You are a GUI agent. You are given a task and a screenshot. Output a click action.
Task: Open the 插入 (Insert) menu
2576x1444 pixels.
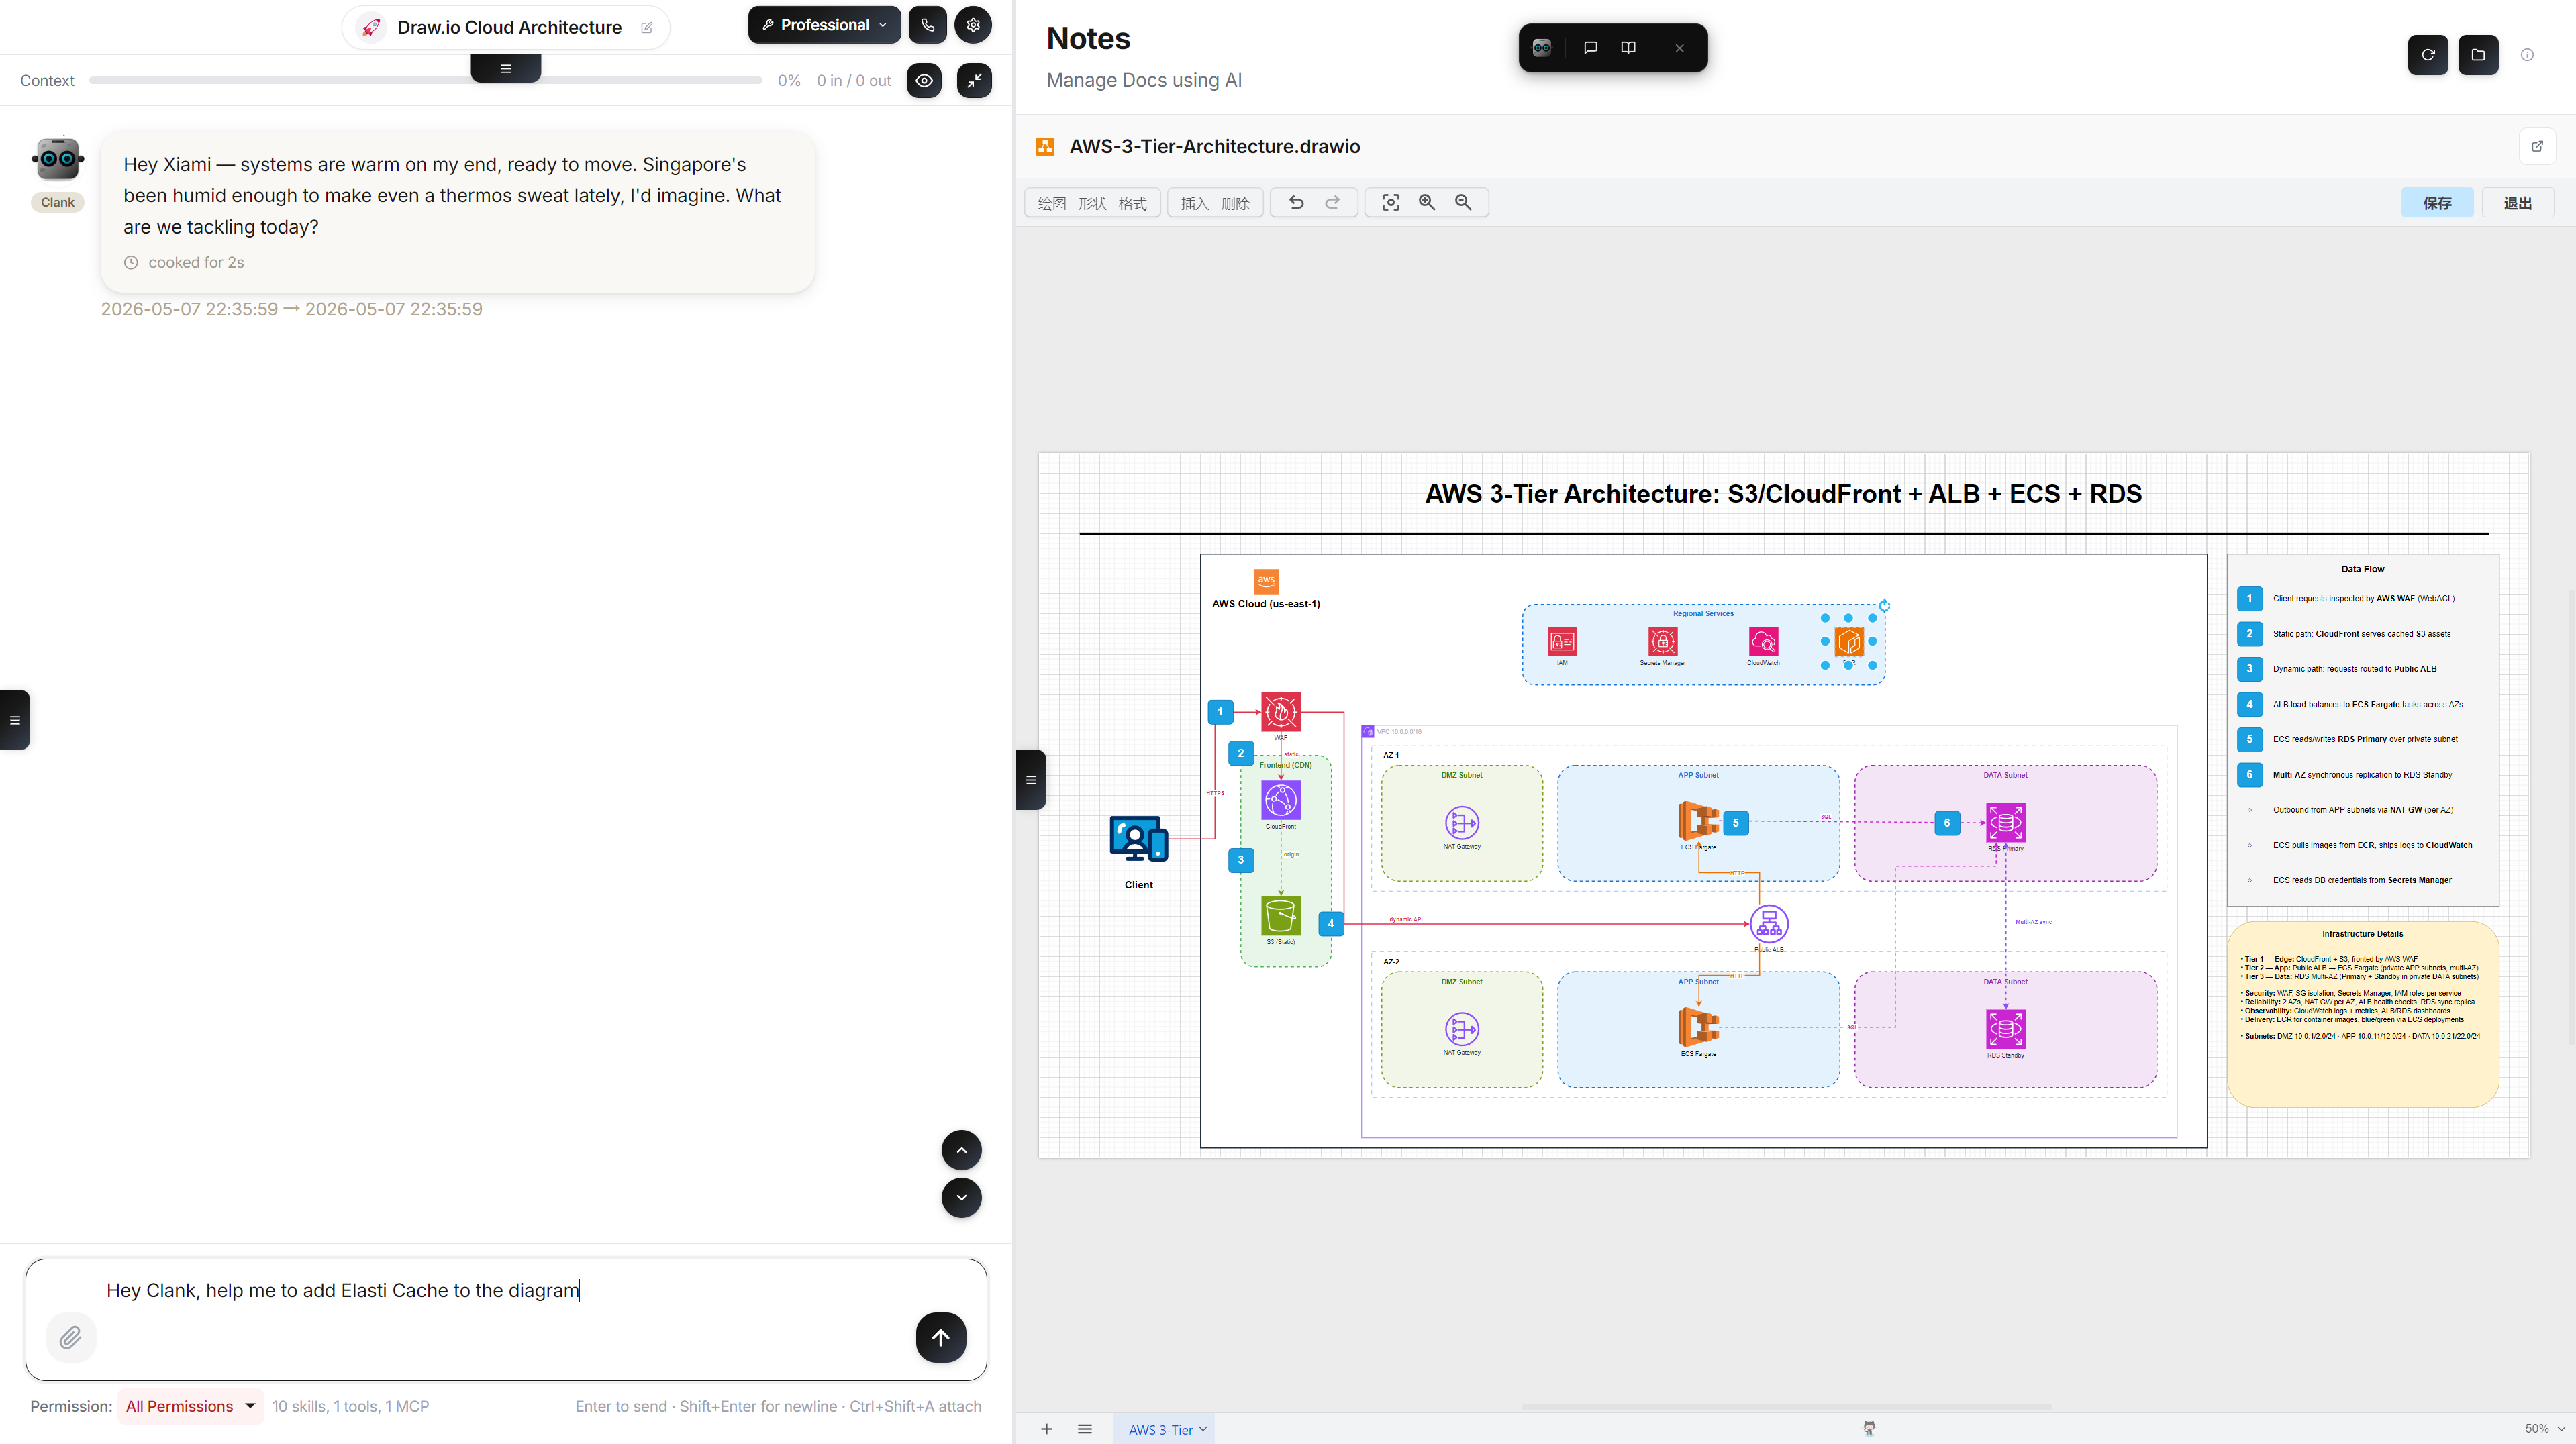click(x=1195, y=203)
